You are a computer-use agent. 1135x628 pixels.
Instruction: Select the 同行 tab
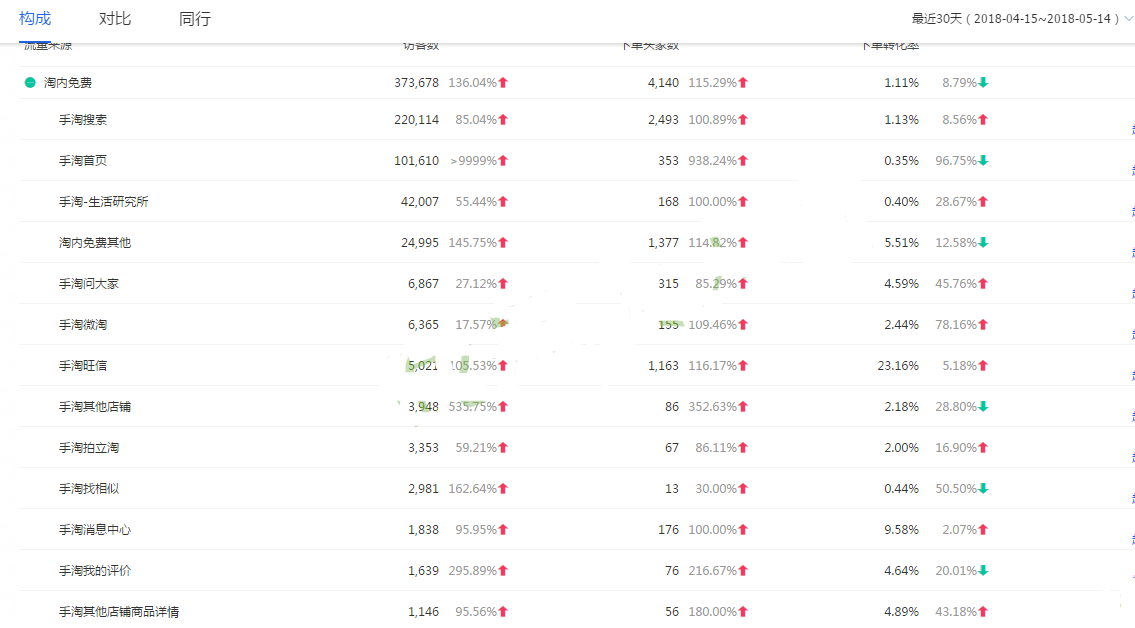195,19
